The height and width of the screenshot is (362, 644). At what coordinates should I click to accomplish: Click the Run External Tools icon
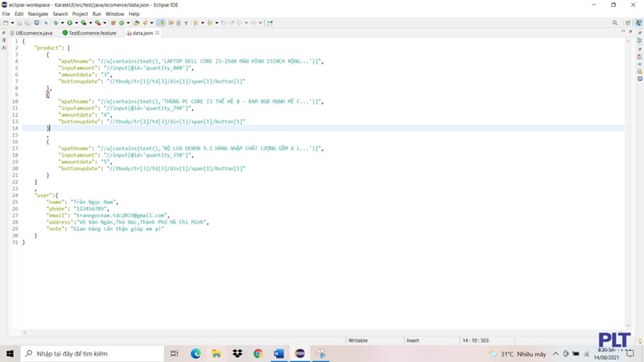(98, 23)
